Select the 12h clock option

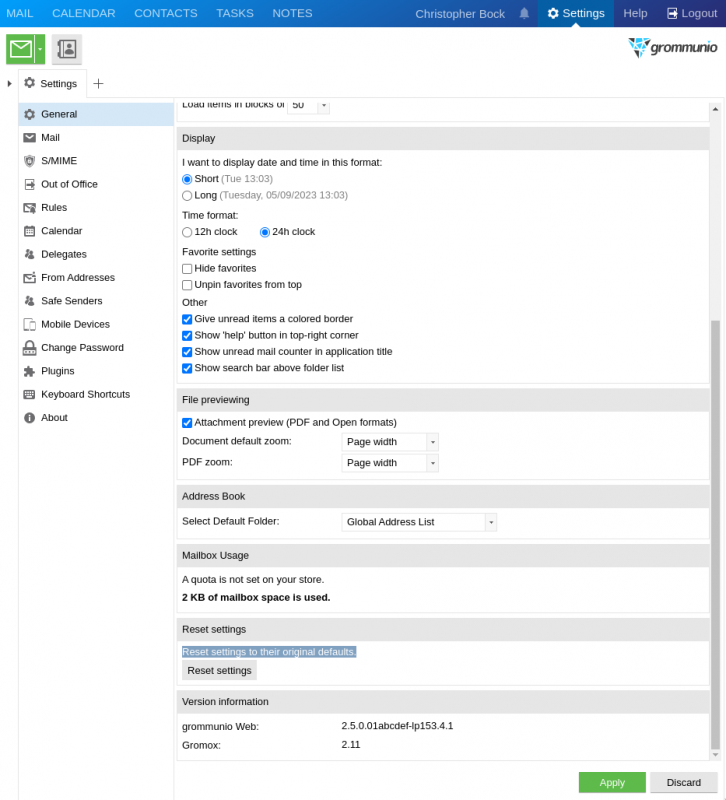(x=187, y=232)
